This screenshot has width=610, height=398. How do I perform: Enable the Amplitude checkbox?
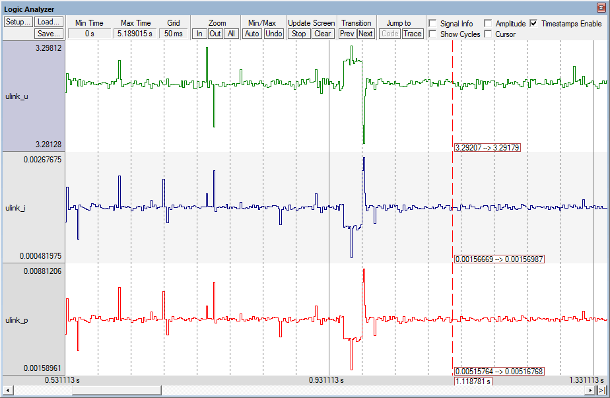(488, 23)
